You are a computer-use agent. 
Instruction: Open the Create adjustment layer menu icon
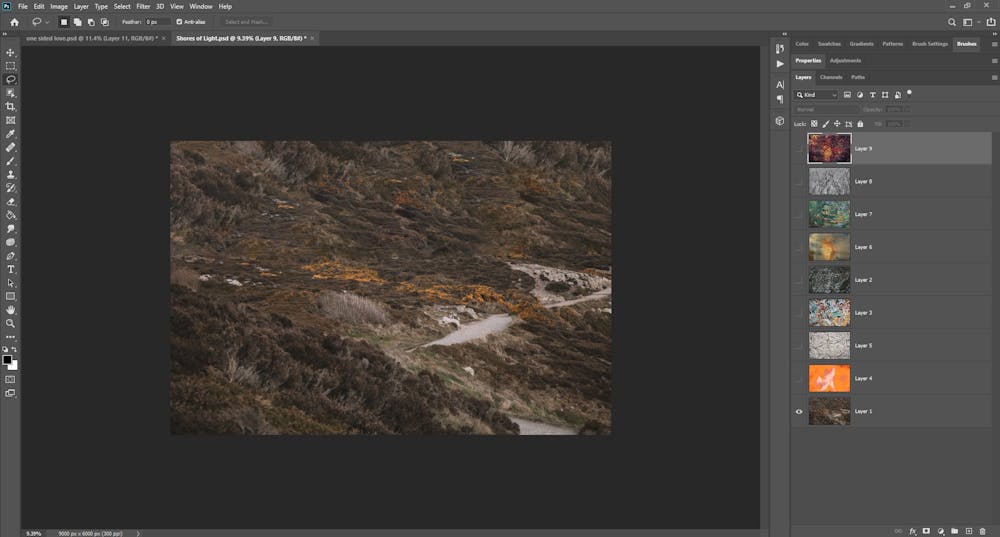point(940,531)
